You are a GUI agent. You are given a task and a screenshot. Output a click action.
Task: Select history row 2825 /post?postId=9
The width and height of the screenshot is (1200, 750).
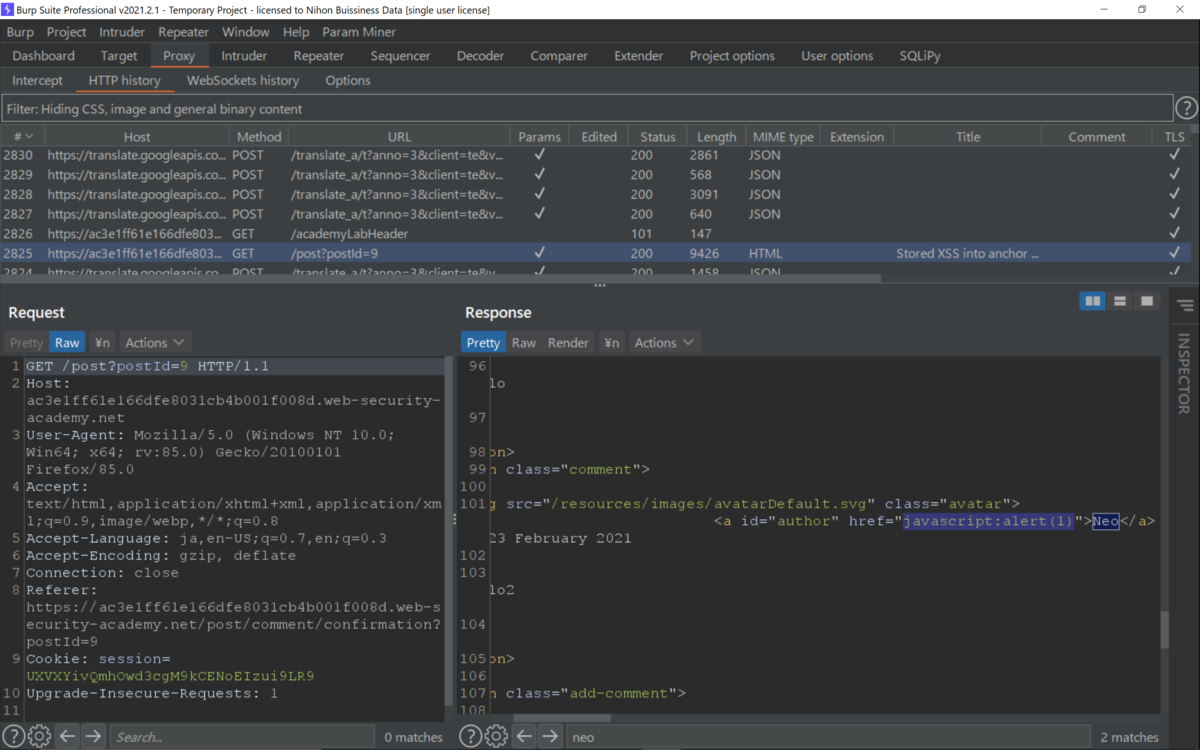click(595, 253)
